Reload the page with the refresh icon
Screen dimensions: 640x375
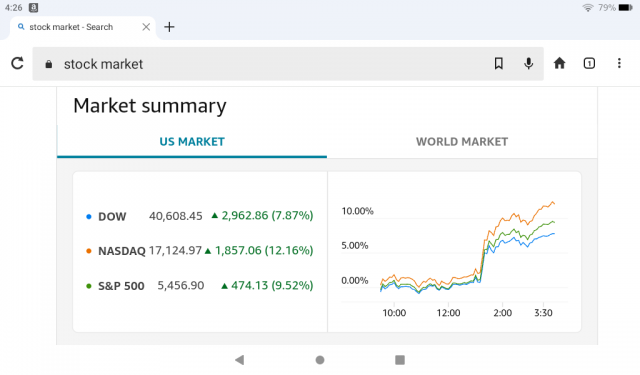coord(17,63)
